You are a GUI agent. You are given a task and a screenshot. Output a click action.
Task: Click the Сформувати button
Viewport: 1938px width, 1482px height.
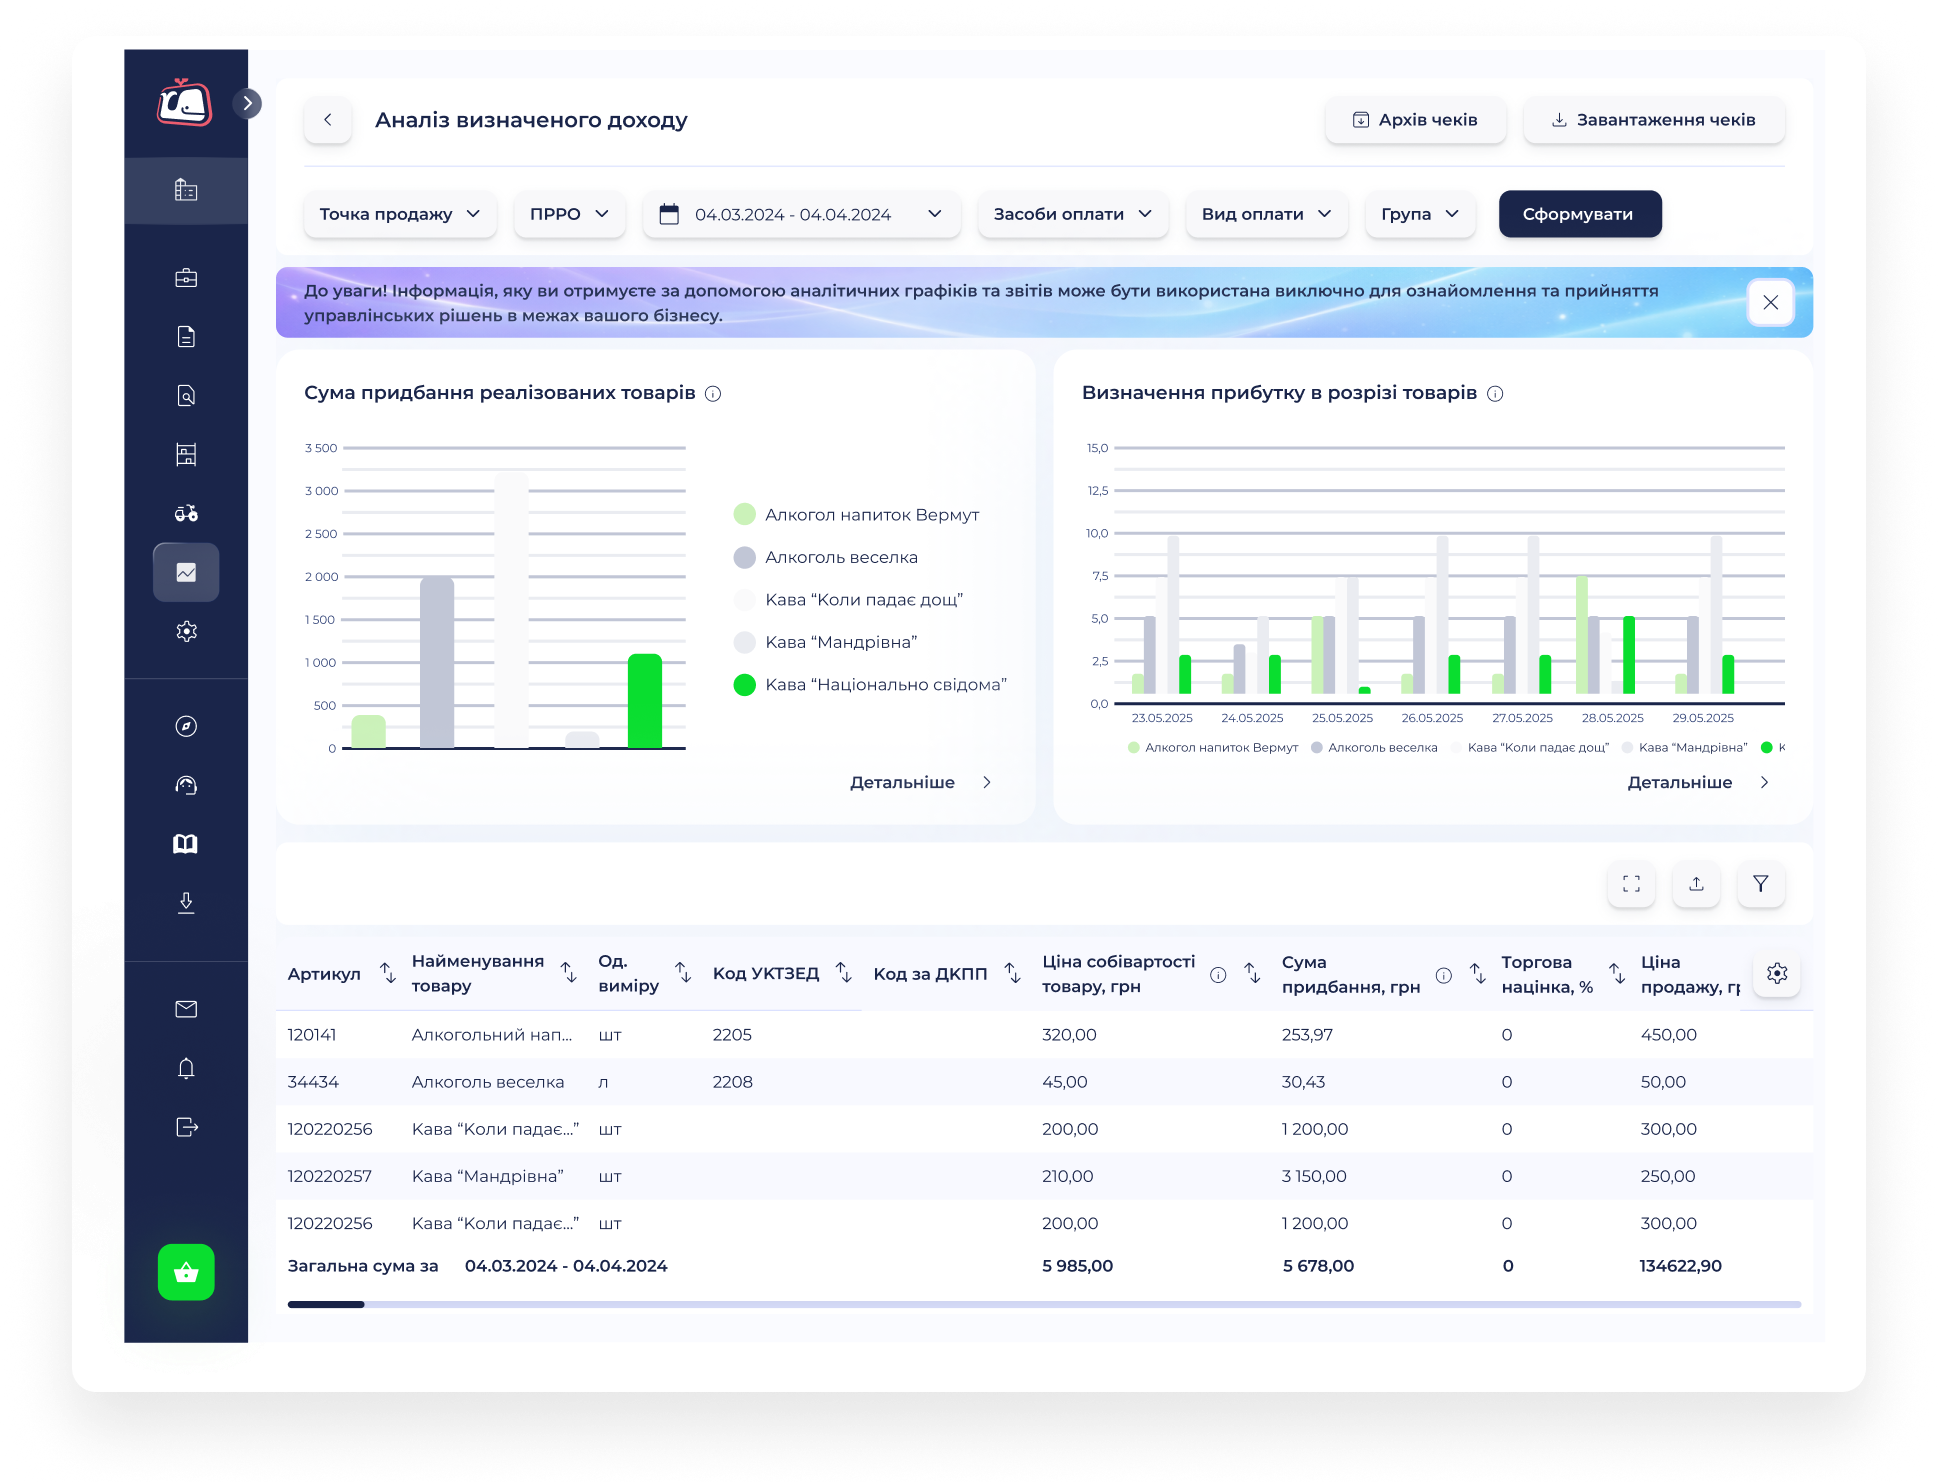[x=1580, y=214]
